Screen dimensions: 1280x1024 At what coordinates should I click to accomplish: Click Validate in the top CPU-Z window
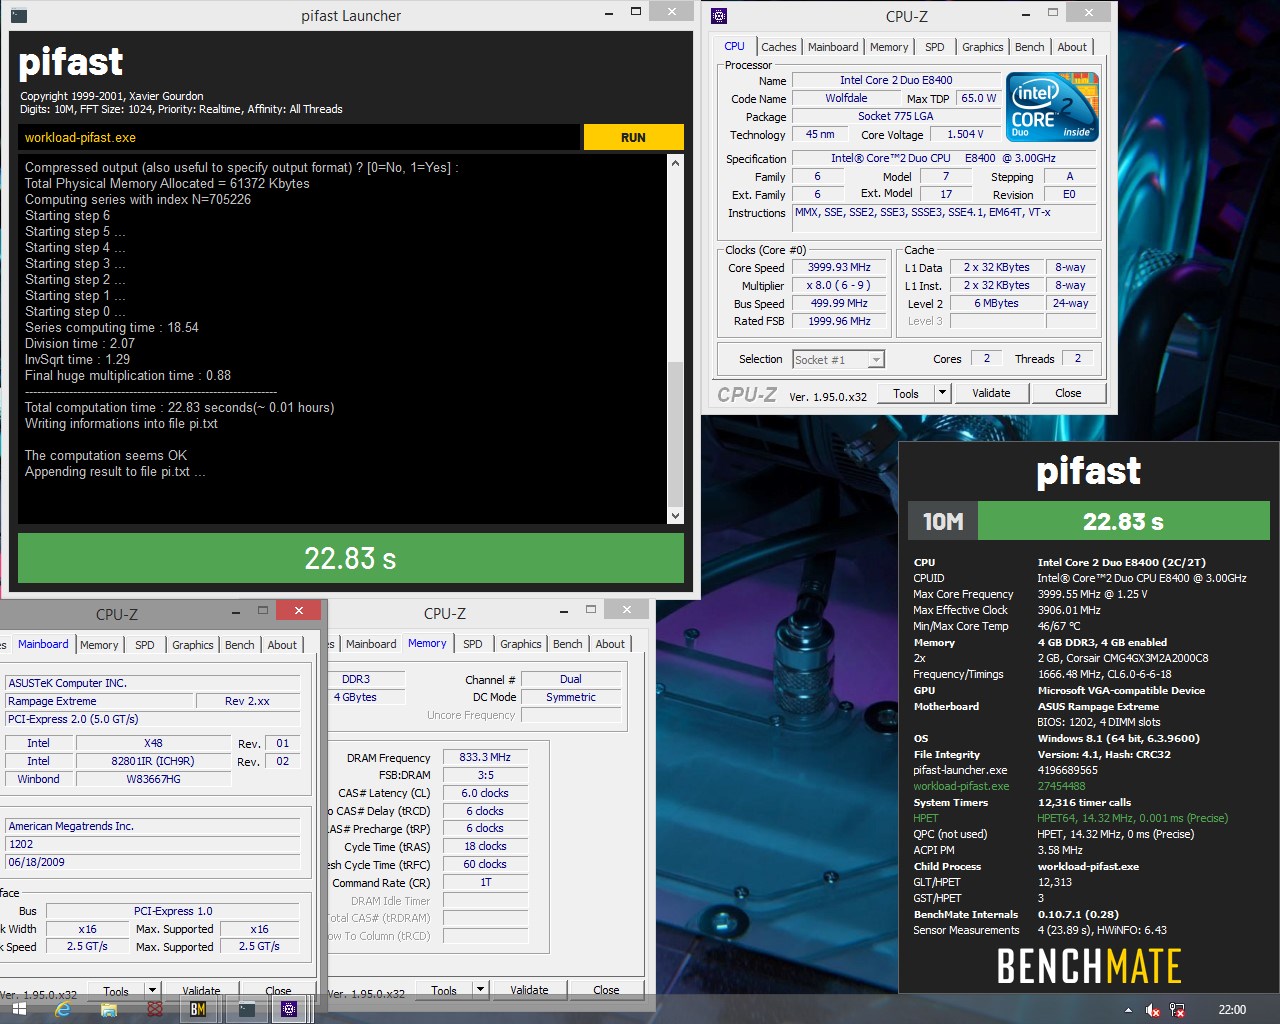pyautogui.click(x=991, y=393)
